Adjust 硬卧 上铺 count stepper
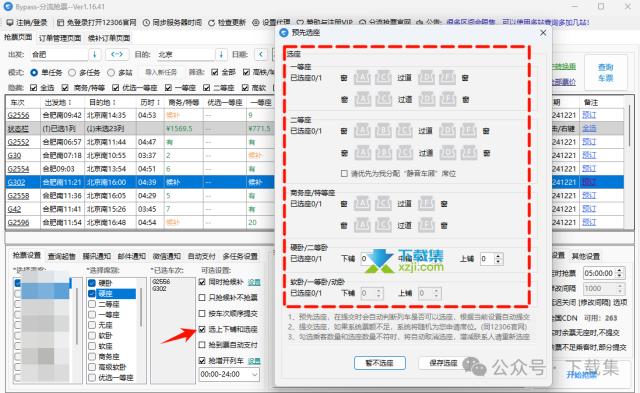The width and height of the screenshot is (640, 393). 498,258
